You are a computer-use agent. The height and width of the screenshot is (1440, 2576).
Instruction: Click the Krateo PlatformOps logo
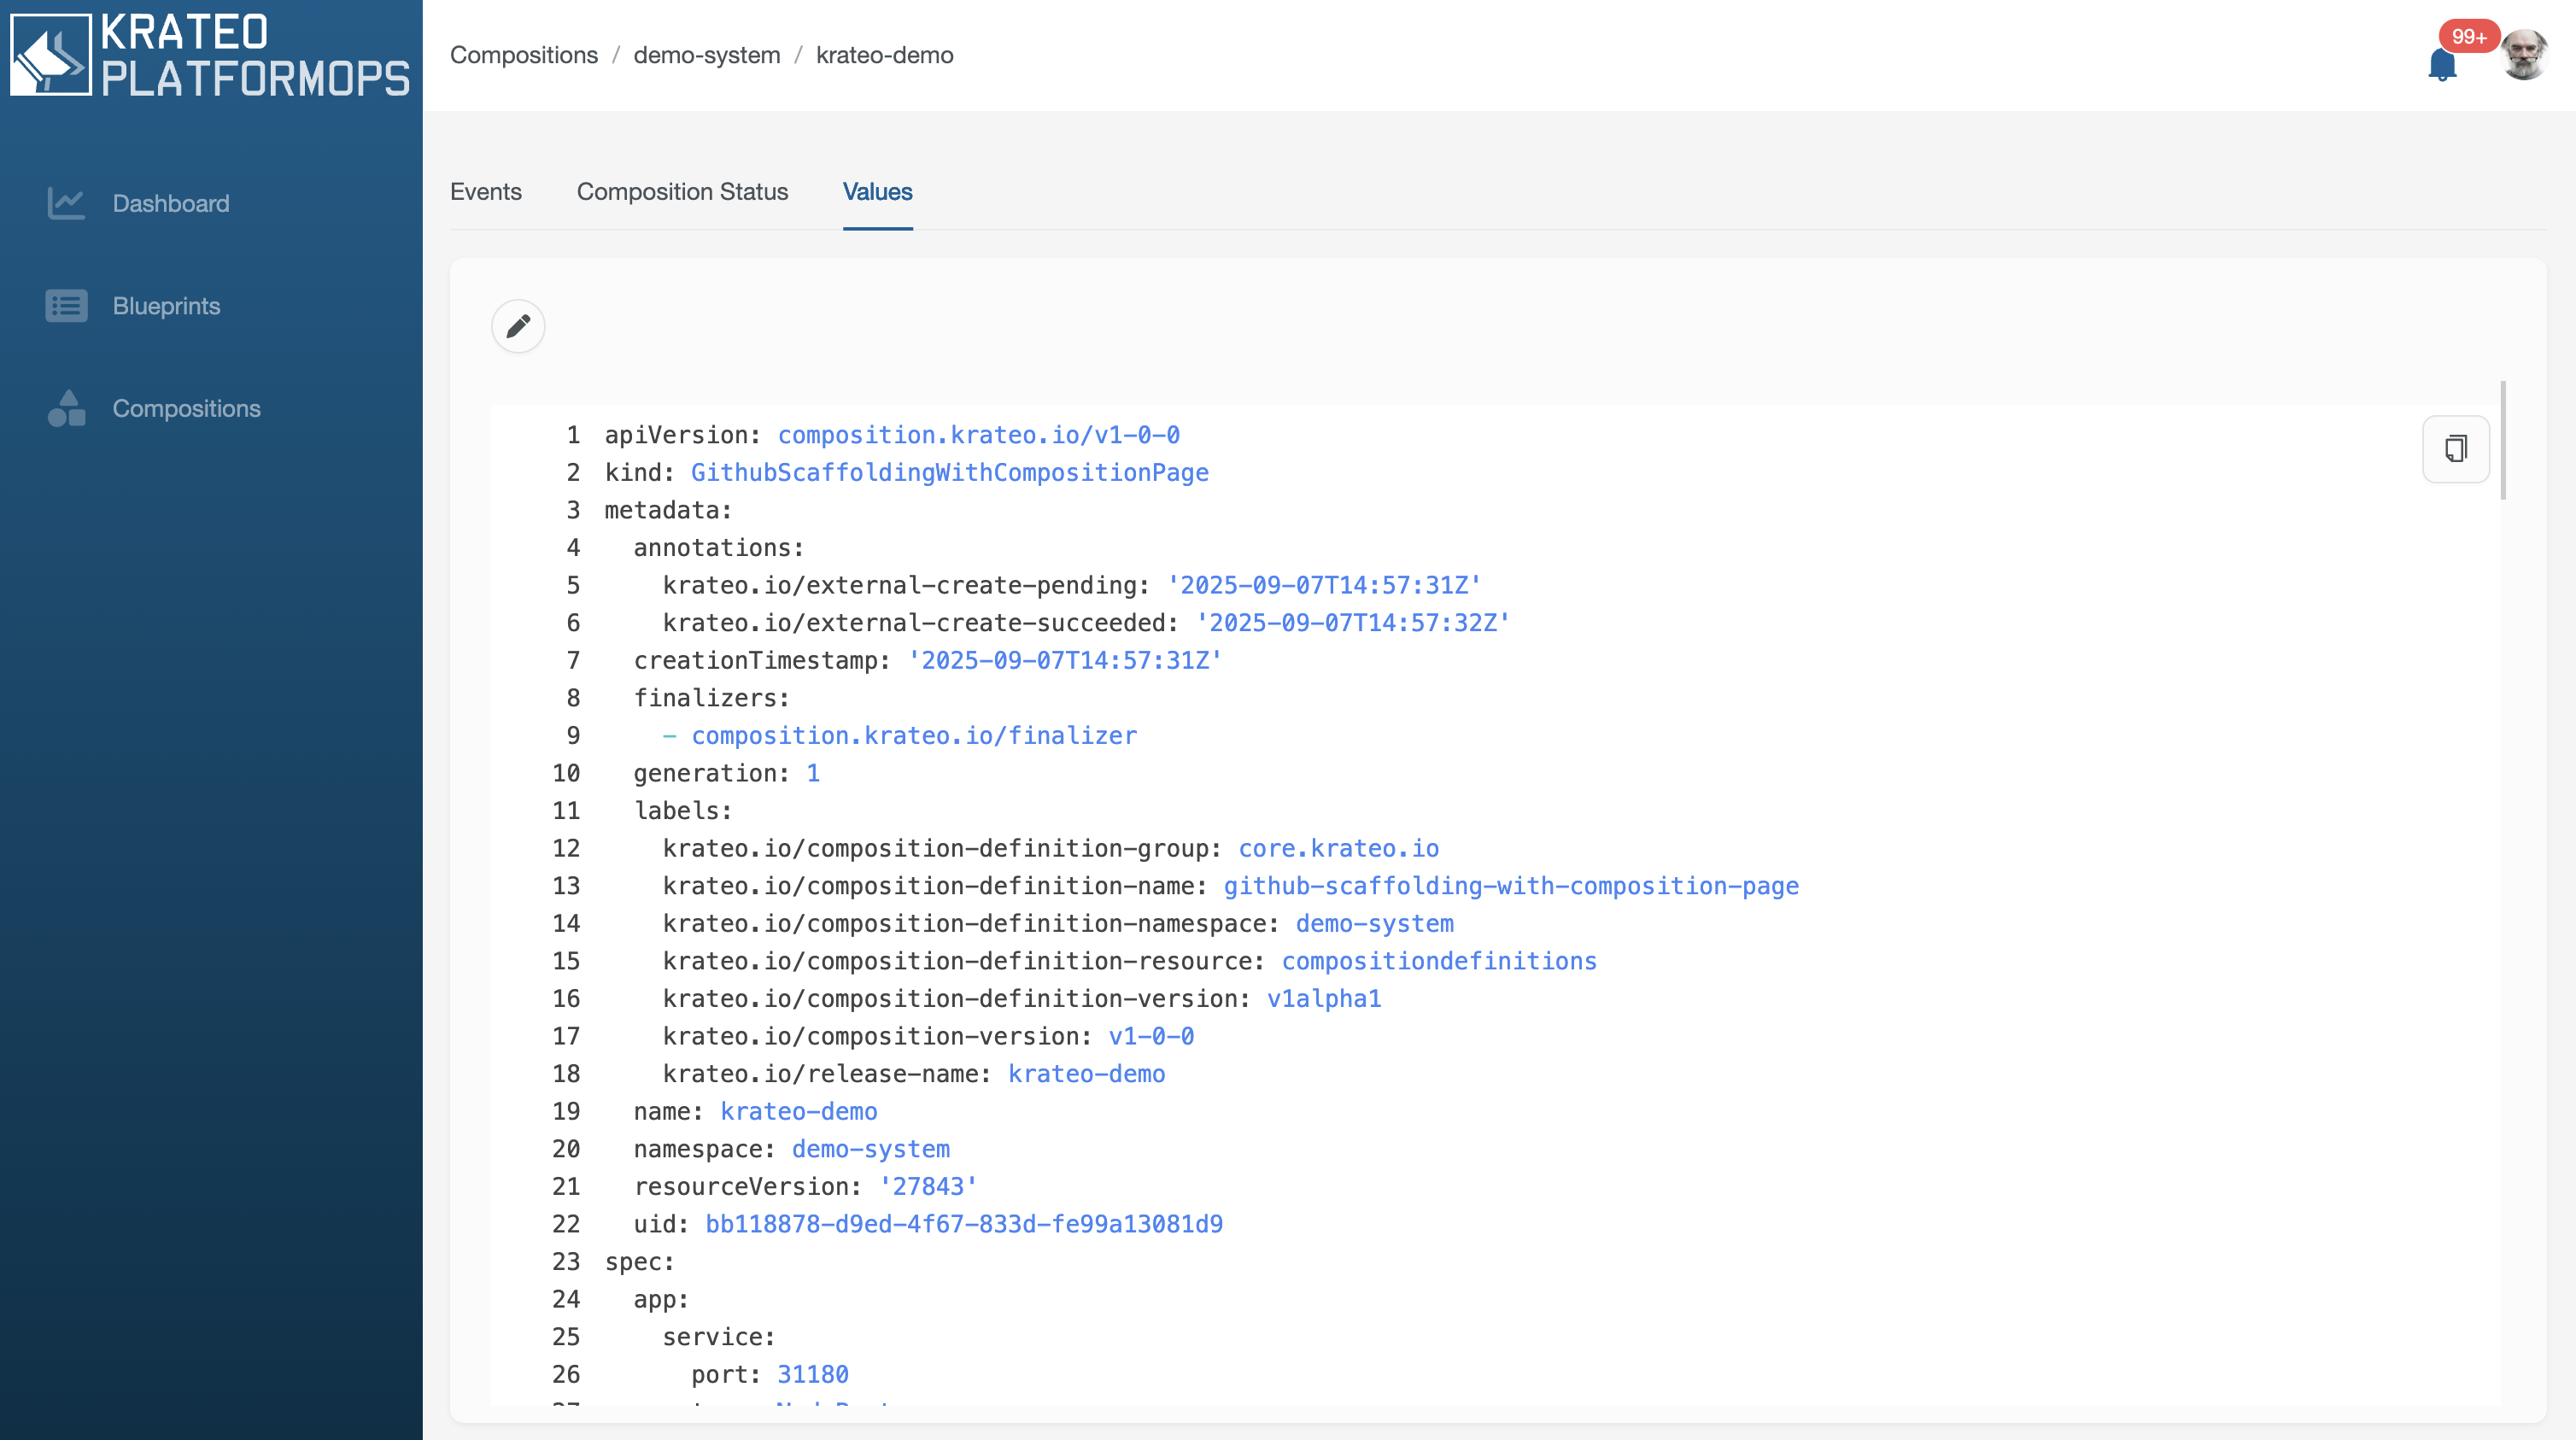tap(210, 55)
